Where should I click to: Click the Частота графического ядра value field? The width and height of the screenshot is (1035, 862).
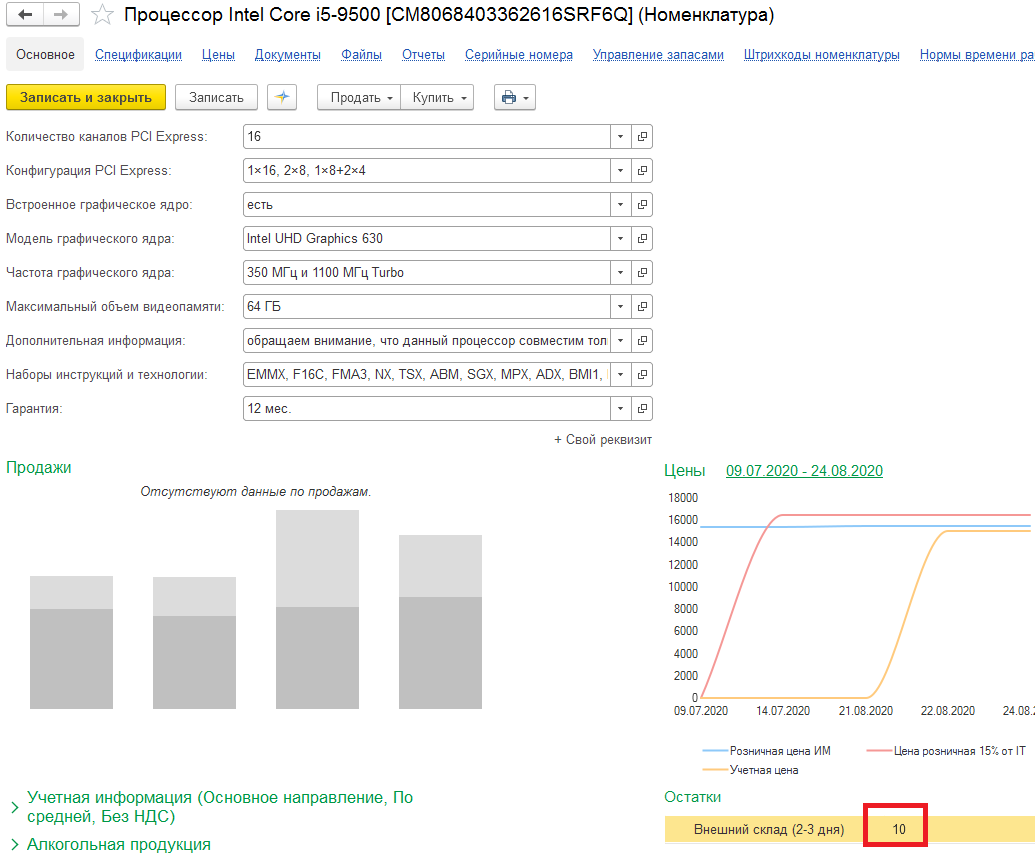[x=426, y=273]
